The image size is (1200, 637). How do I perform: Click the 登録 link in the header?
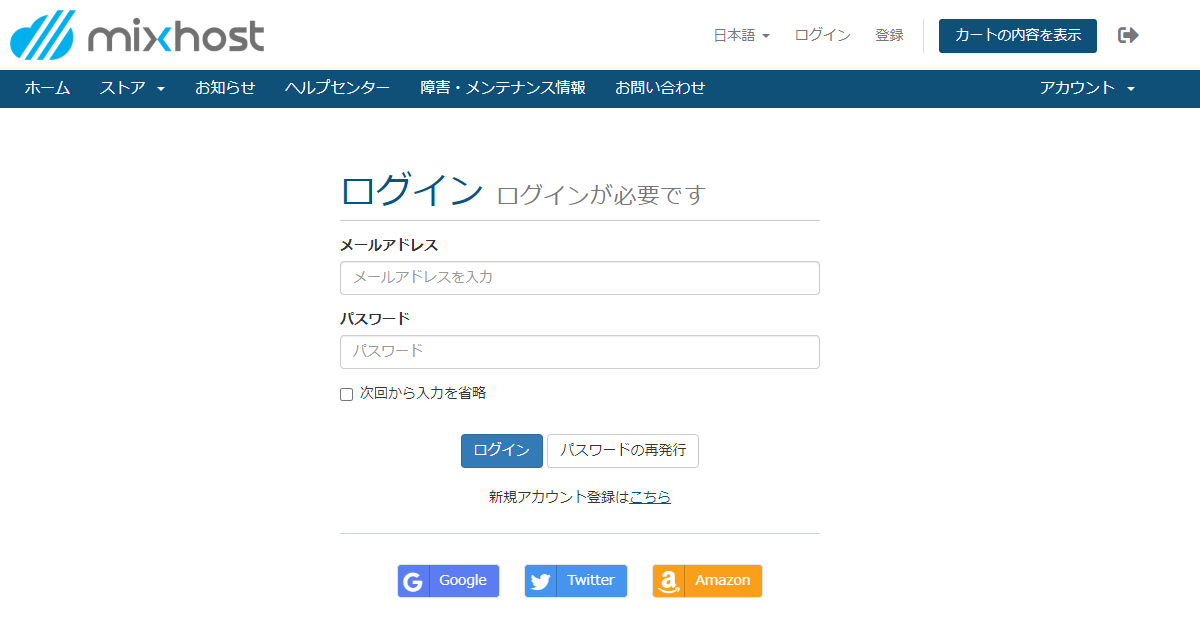(889, 35)
